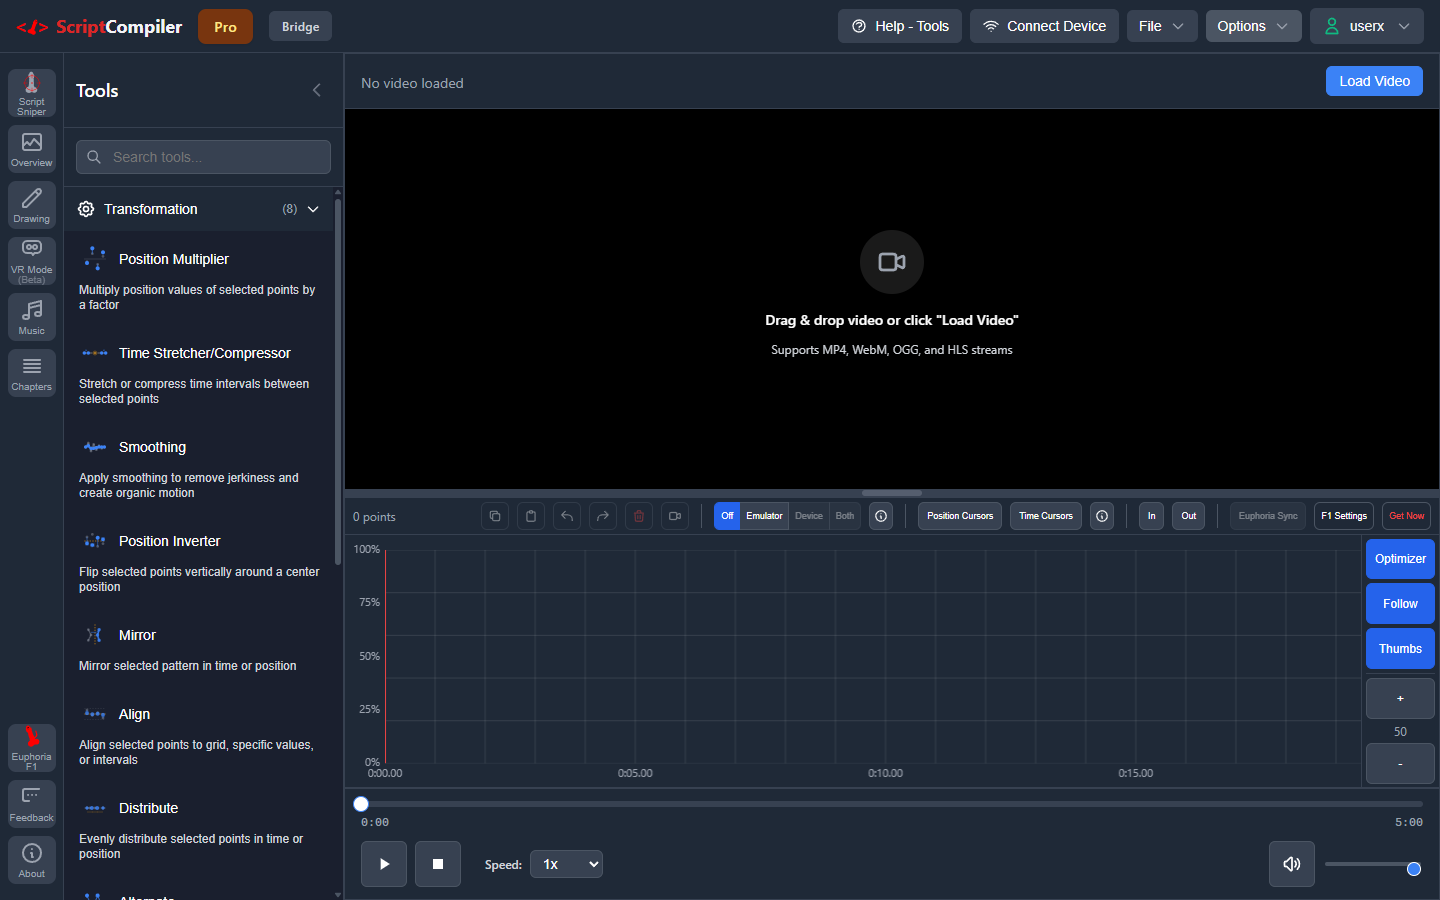This screenshot has height=900, width=1440.
Task: Switch to VR Mode (Beta)
Action: point(32,261)
